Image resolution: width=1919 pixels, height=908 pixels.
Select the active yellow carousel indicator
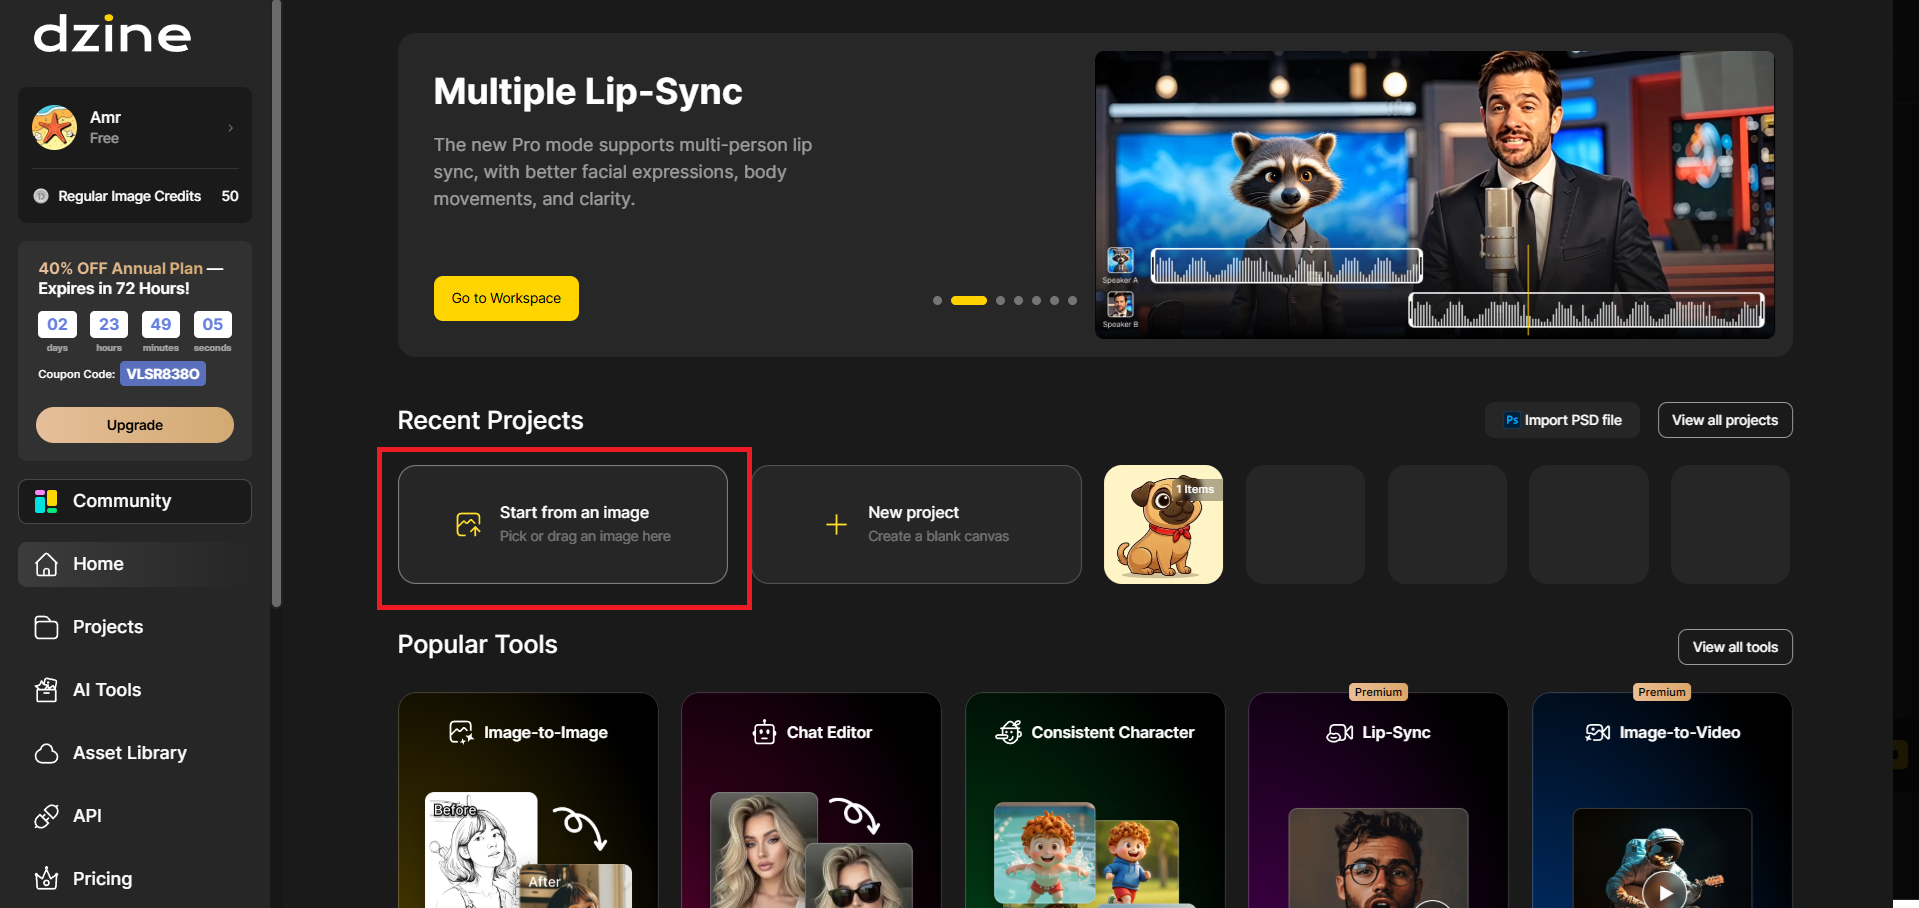coord(968,300)
